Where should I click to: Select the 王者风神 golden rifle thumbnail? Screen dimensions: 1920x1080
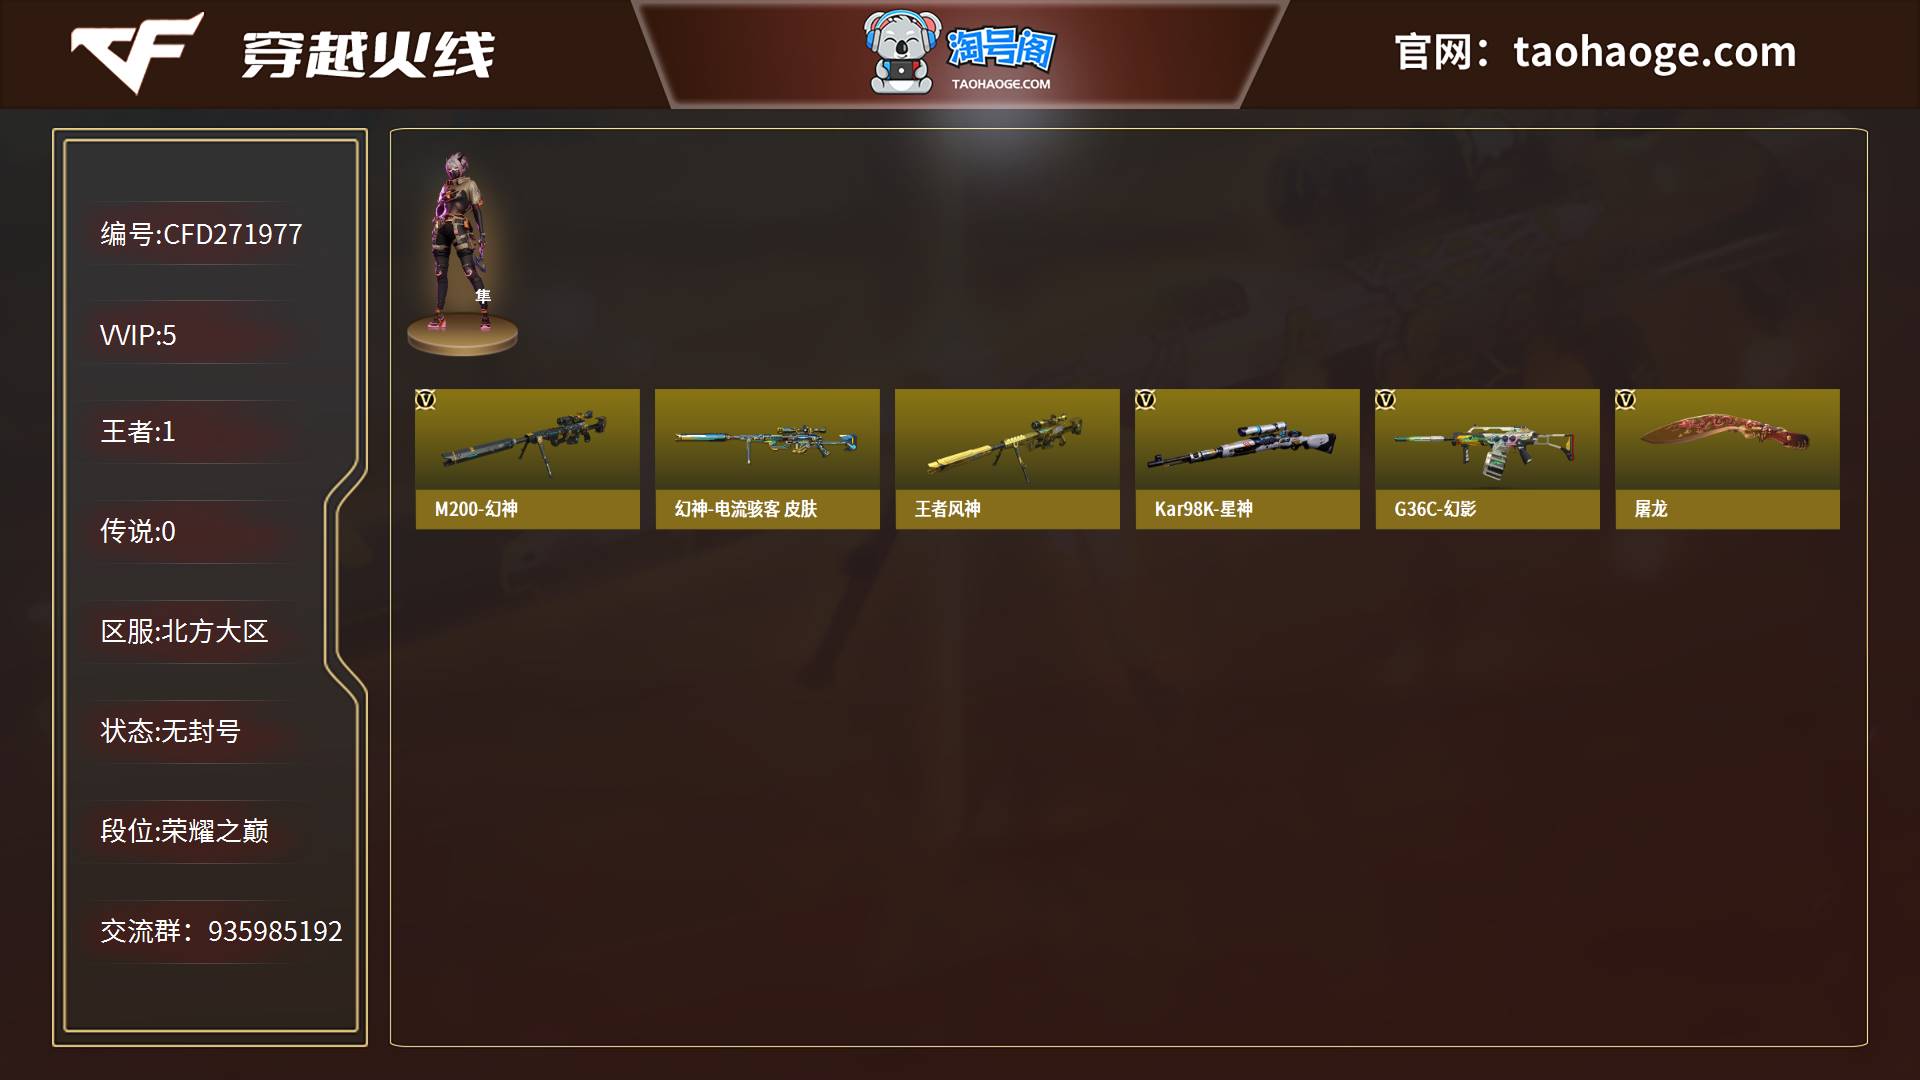click(1007, 439)
